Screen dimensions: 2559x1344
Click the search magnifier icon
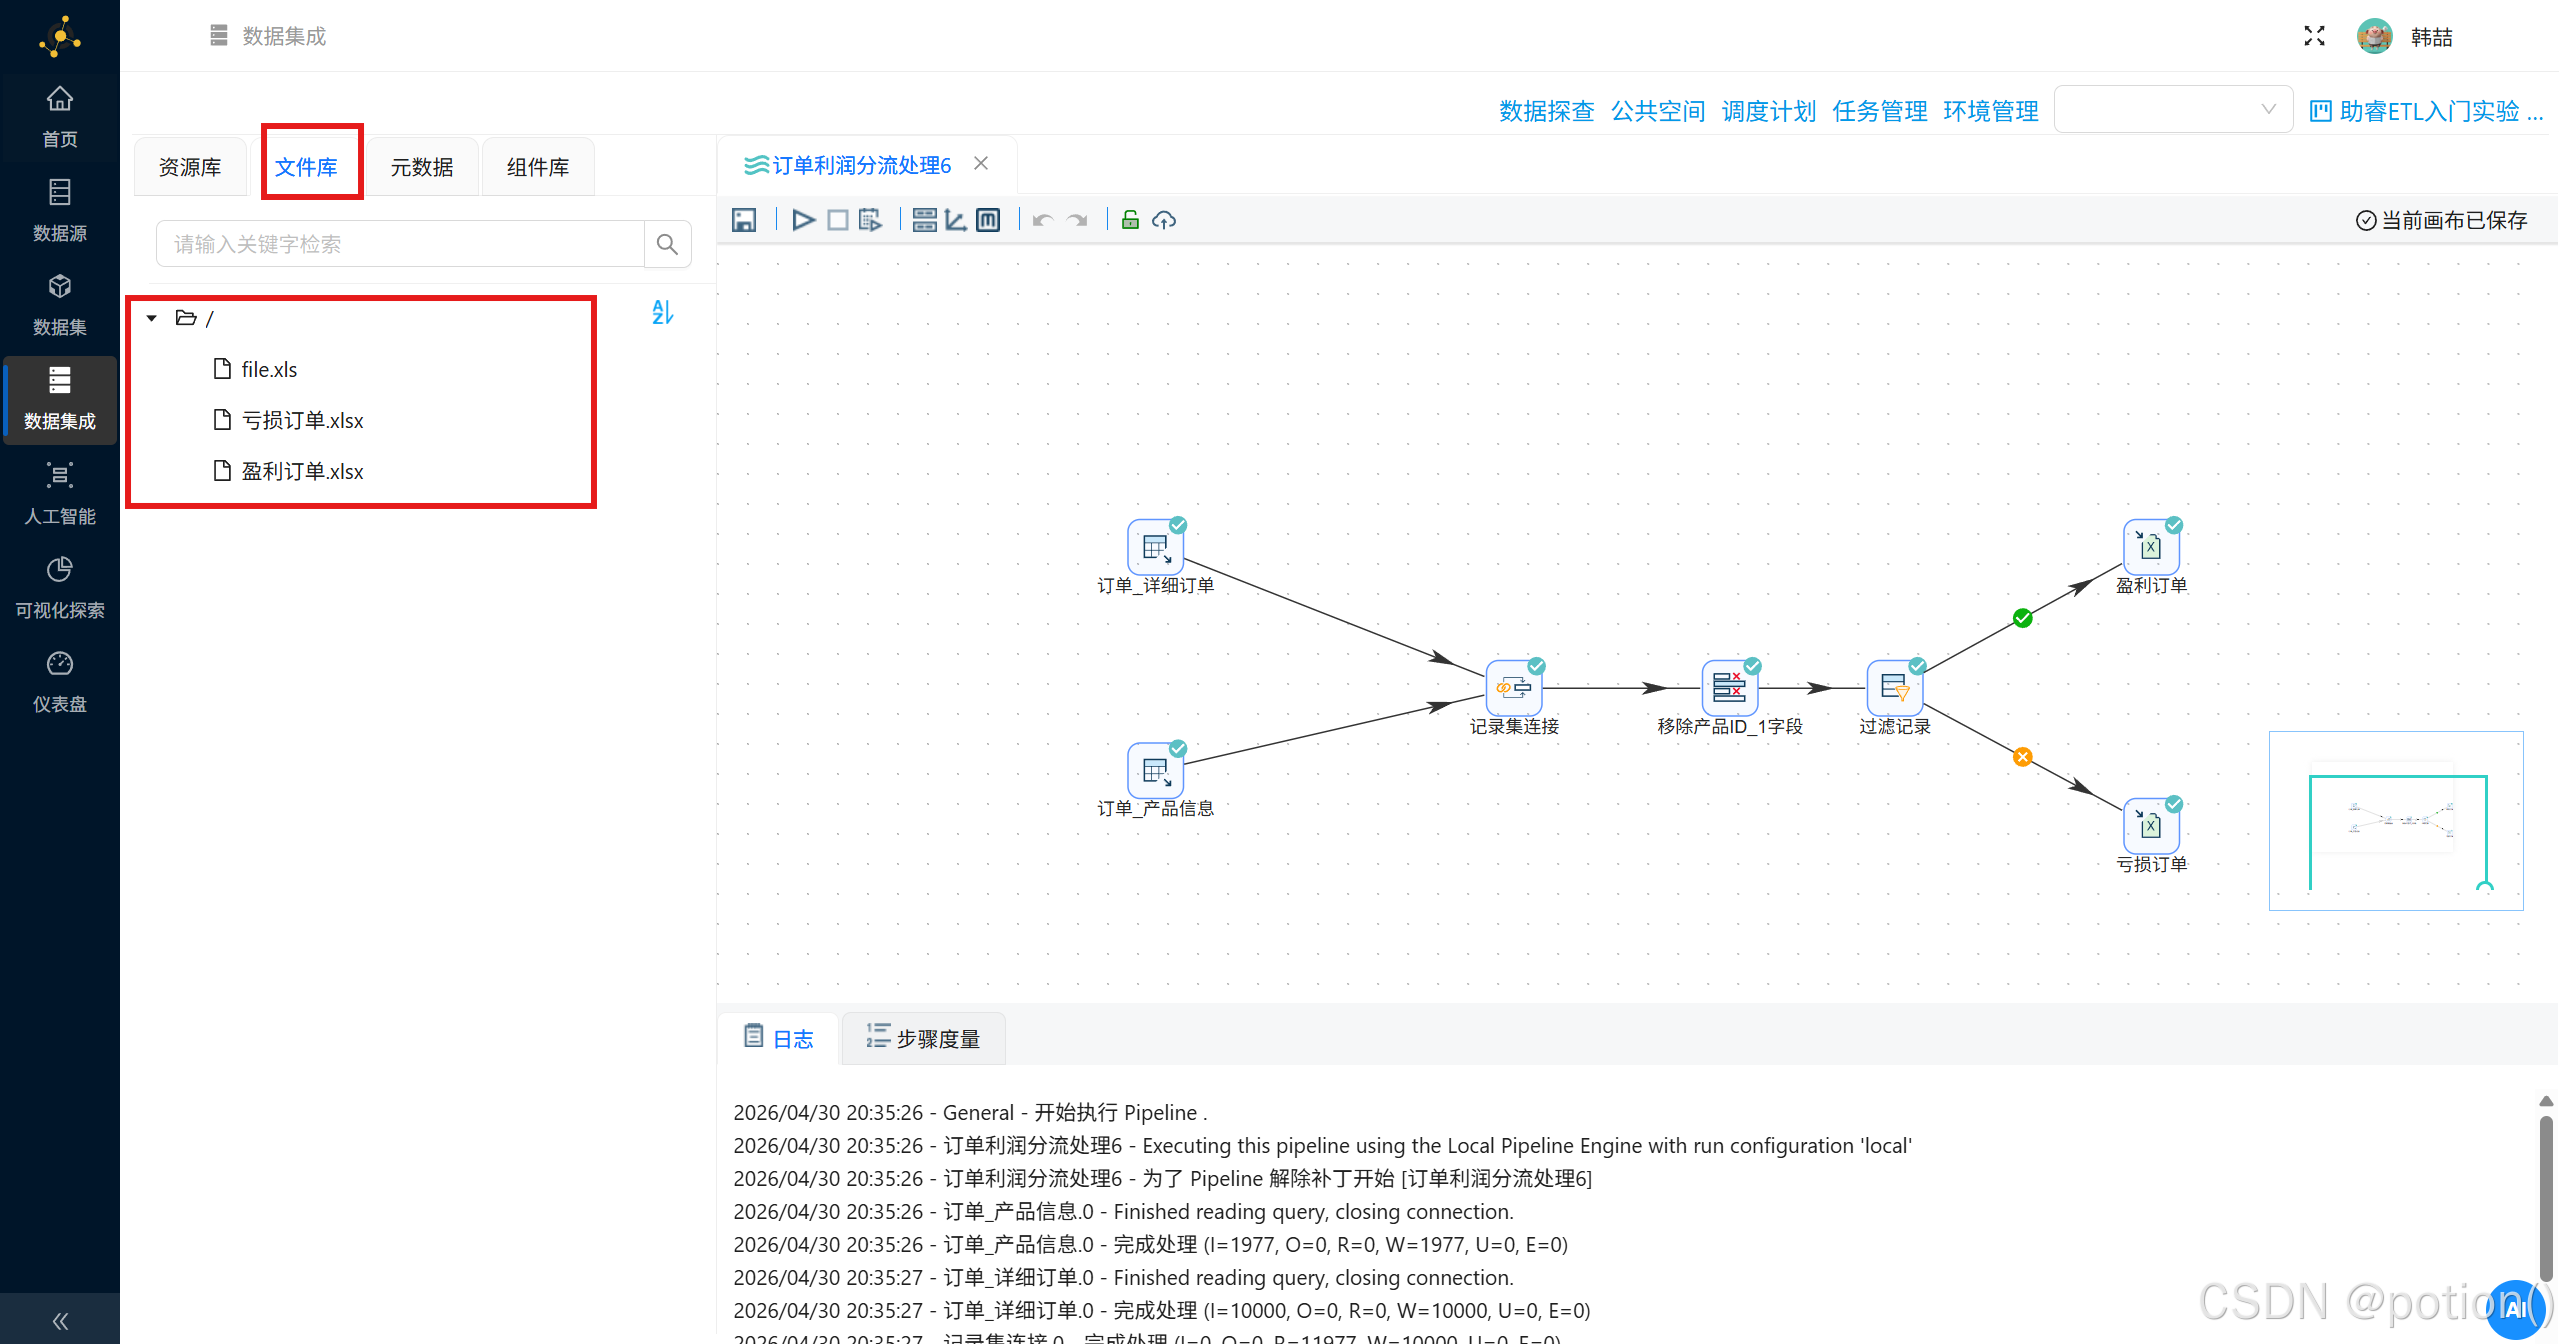(667, 244)
